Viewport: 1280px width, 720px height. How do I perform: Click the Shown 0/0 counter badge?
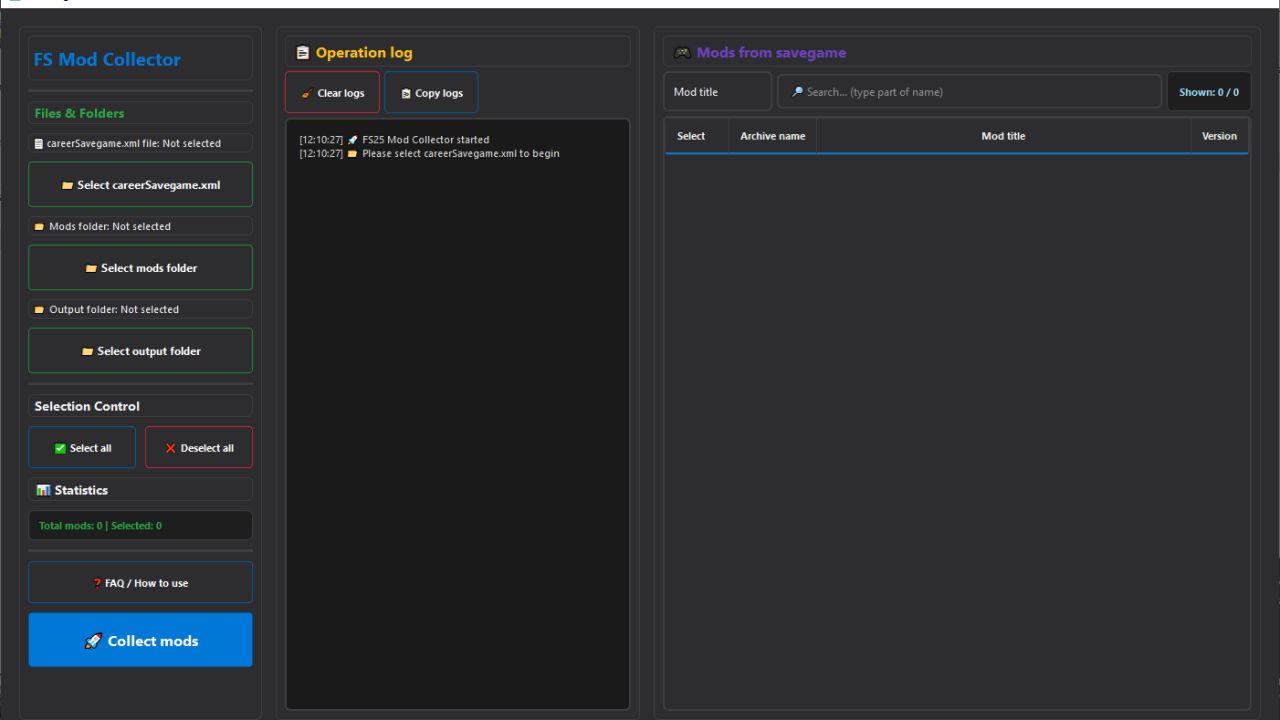(x=1208, y=91)
